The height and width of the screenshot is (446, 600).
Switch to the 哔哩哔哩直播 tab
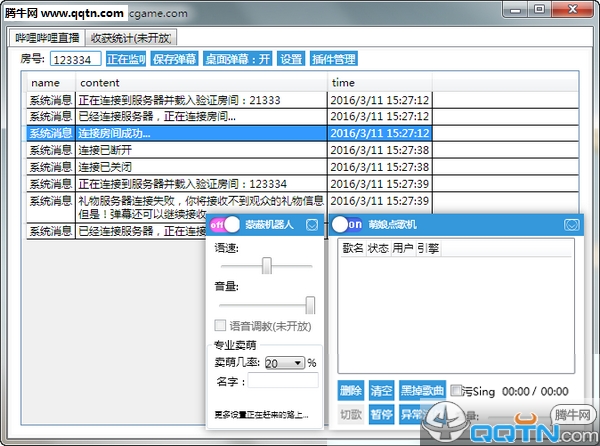point(46,37)
